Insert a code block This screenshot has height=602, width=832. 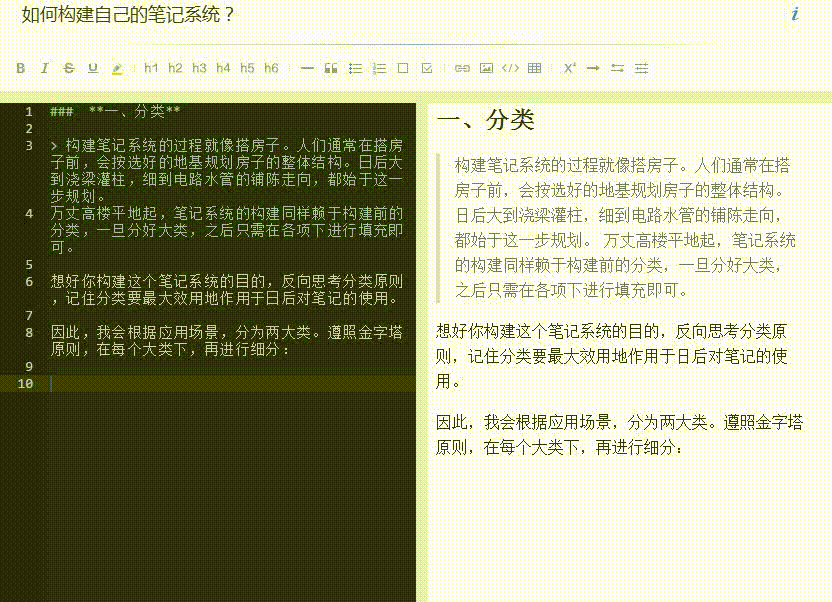510,68
